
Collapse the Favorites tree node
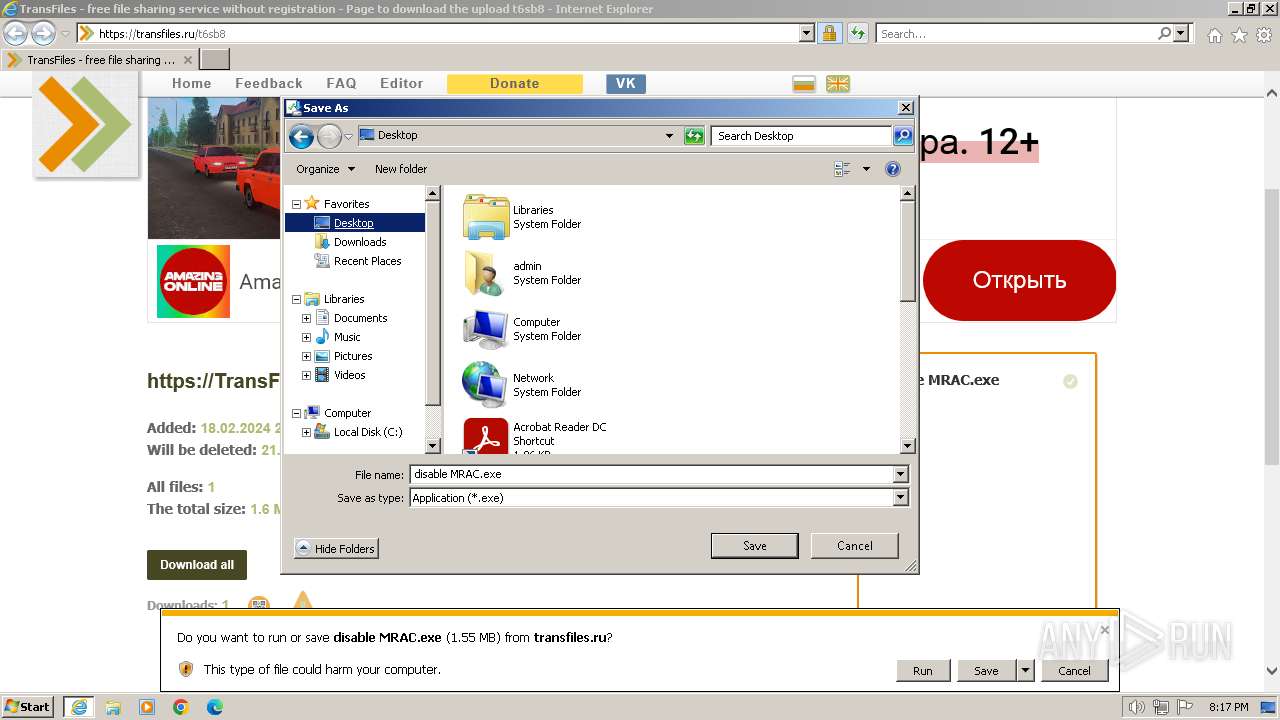[x=296, y=204]
